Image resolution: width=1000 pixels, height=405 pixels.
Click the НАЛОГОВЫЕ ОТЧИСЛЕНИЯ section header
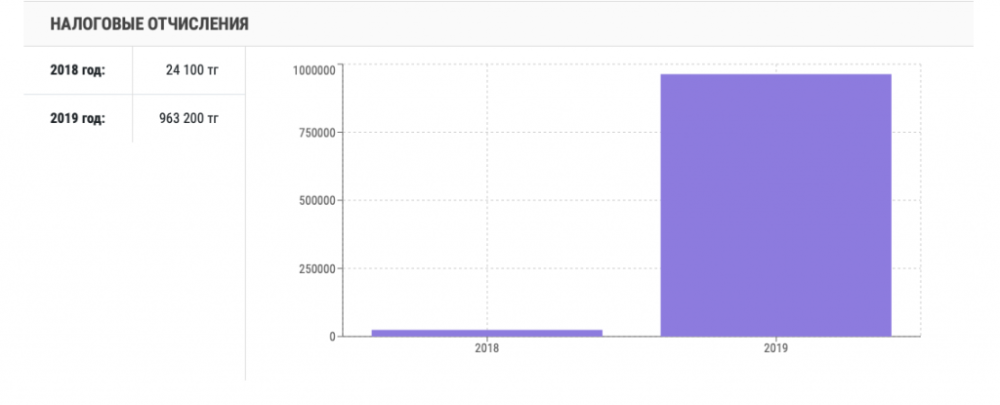149,23
